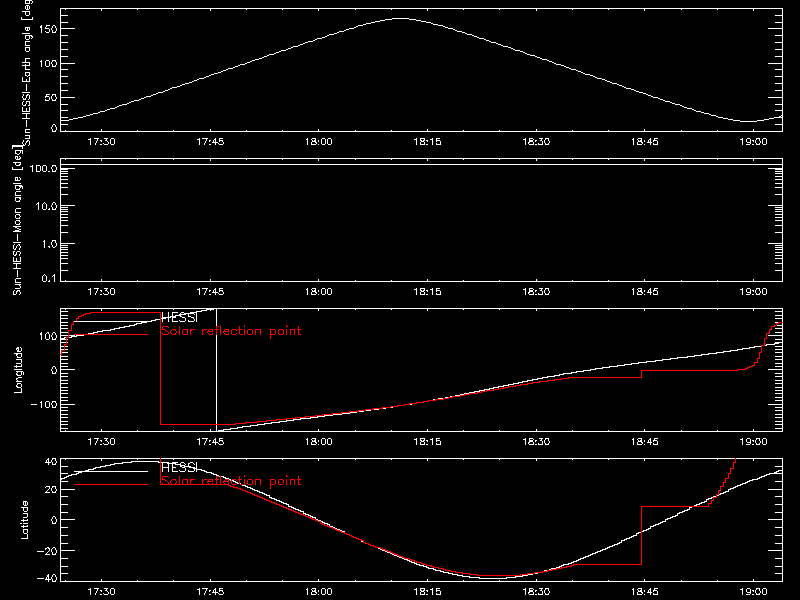This screenshot has width=800, height=600.
Task: Select the -100 tick on Longitude axis
Action: pyautogui.click(x=44, y=404)
